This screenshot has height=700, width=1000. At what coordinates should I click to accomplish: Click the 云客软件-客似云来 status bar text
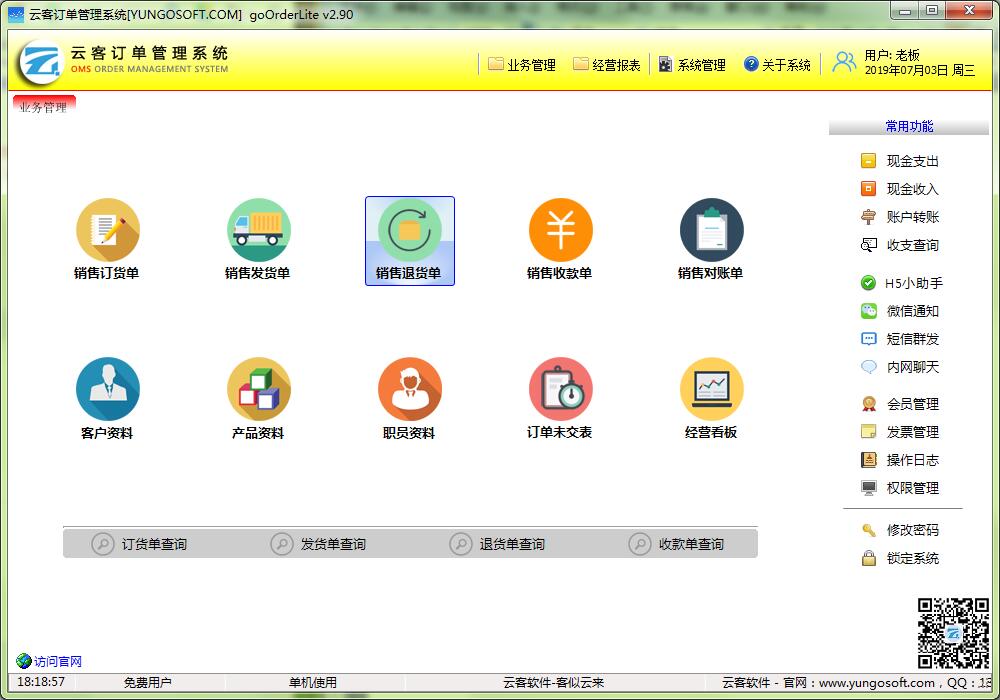[554, 682]
